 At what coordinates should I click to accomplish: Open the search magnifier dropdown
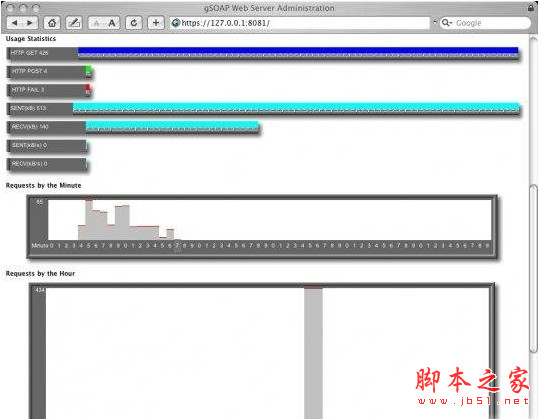tap(447, 23)
